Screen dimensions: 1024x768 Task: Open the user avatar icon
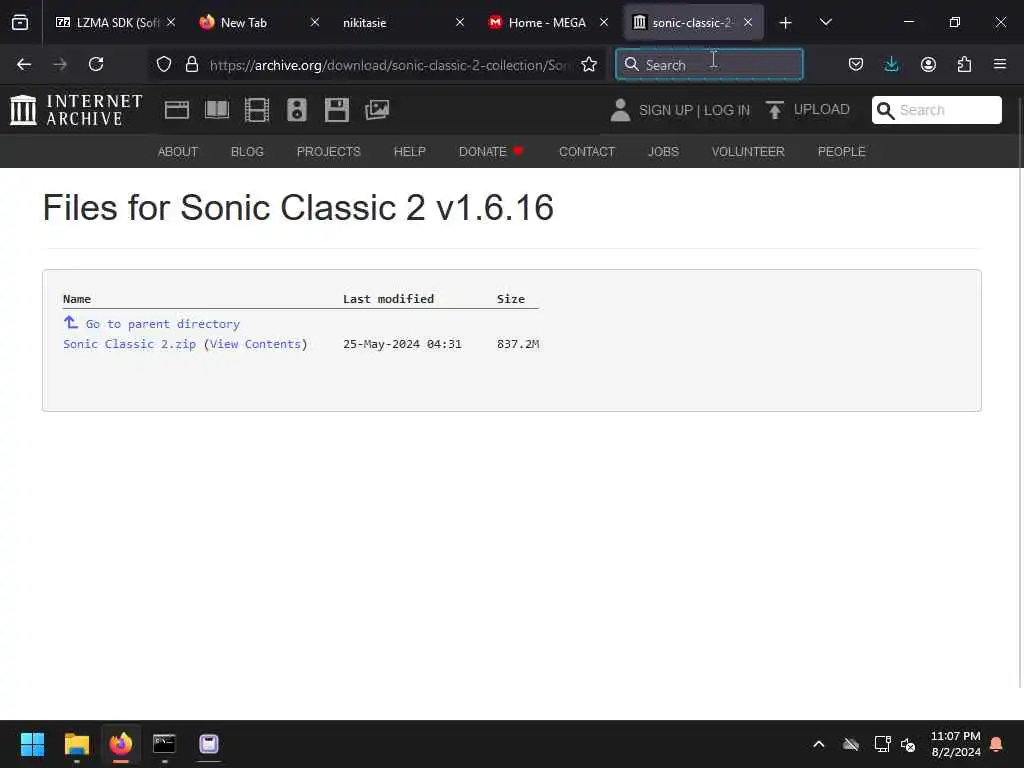point(620,110)
